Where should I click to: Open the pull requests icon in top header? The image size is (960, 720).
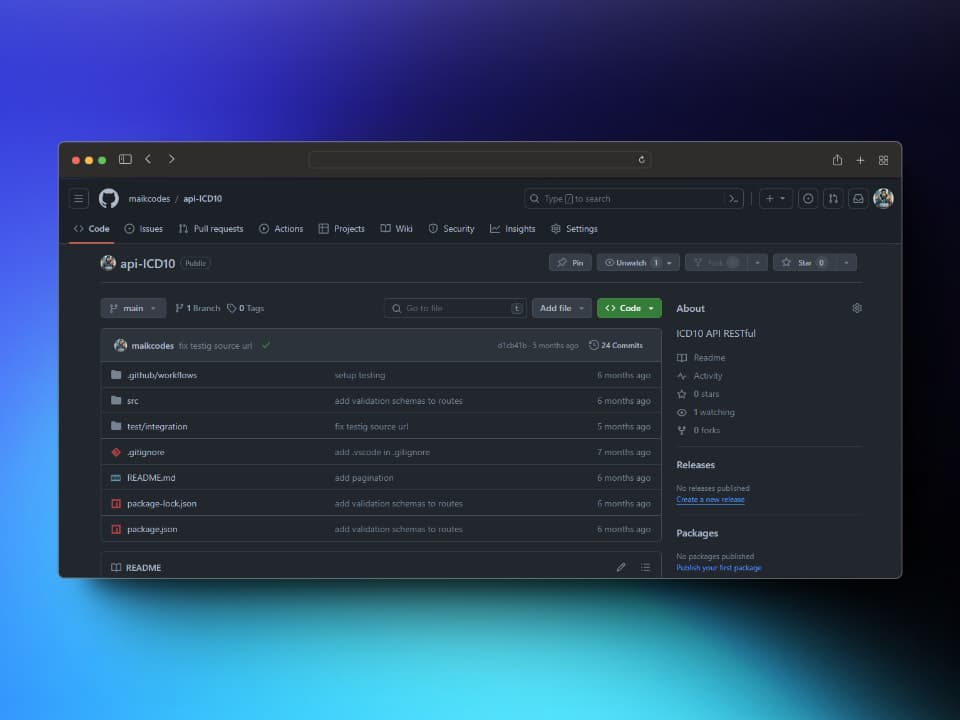(x=833, y=198)
